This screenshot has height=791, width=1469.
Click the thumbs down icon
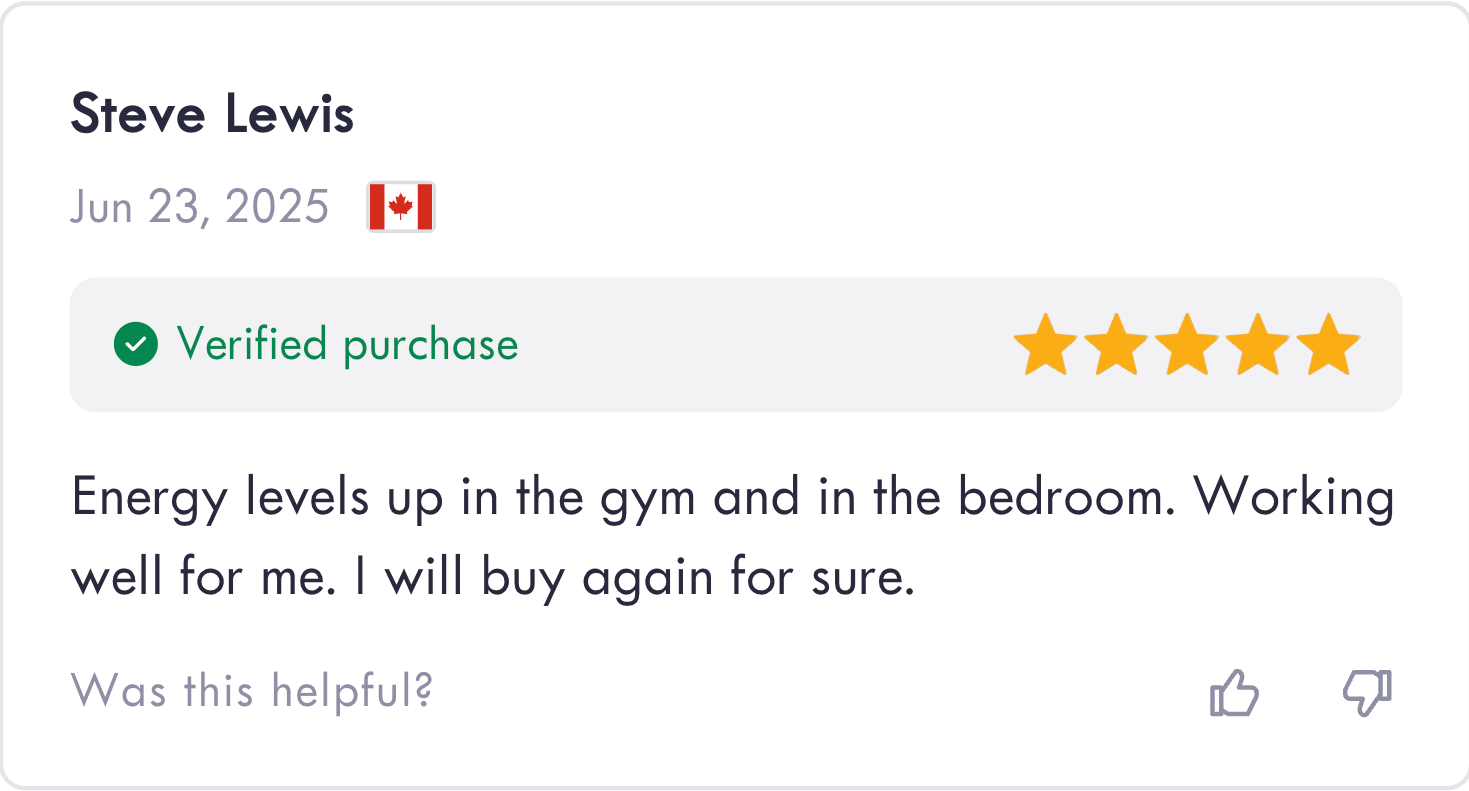click(x=1366, y=692)
